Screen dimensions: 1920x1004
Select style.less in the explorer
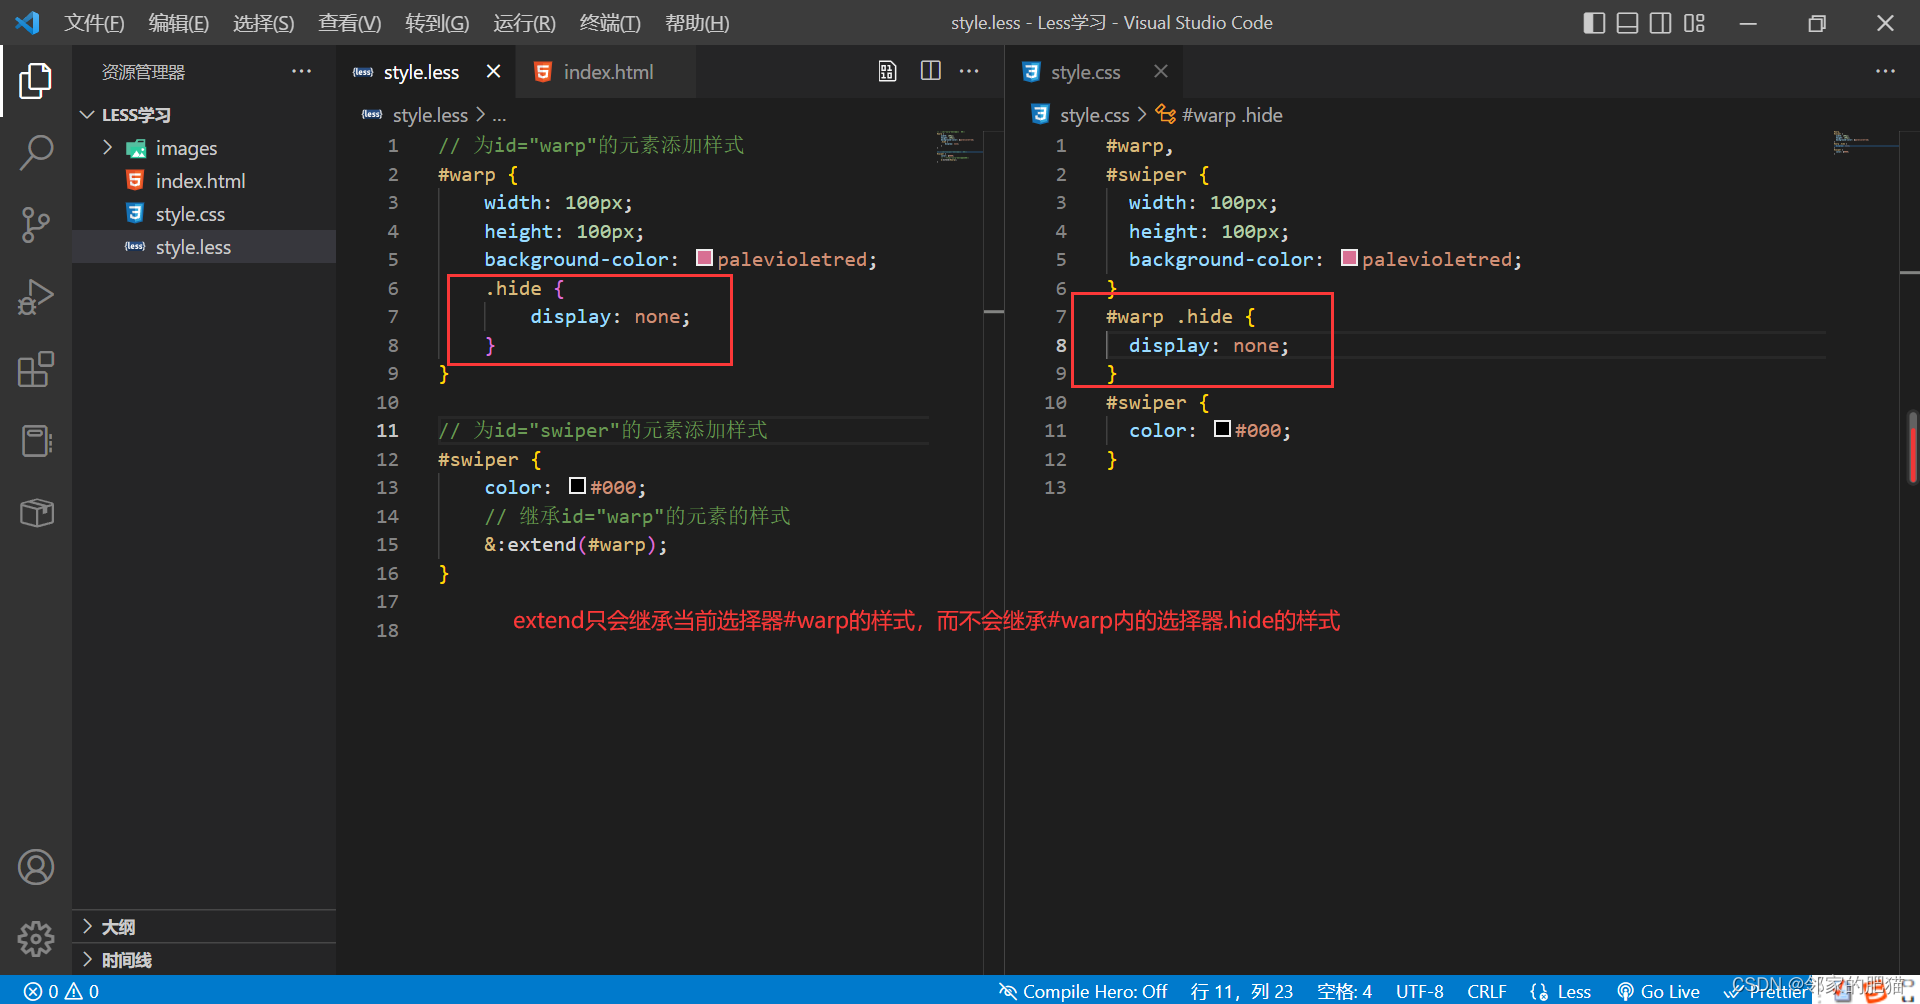(204, 247)
